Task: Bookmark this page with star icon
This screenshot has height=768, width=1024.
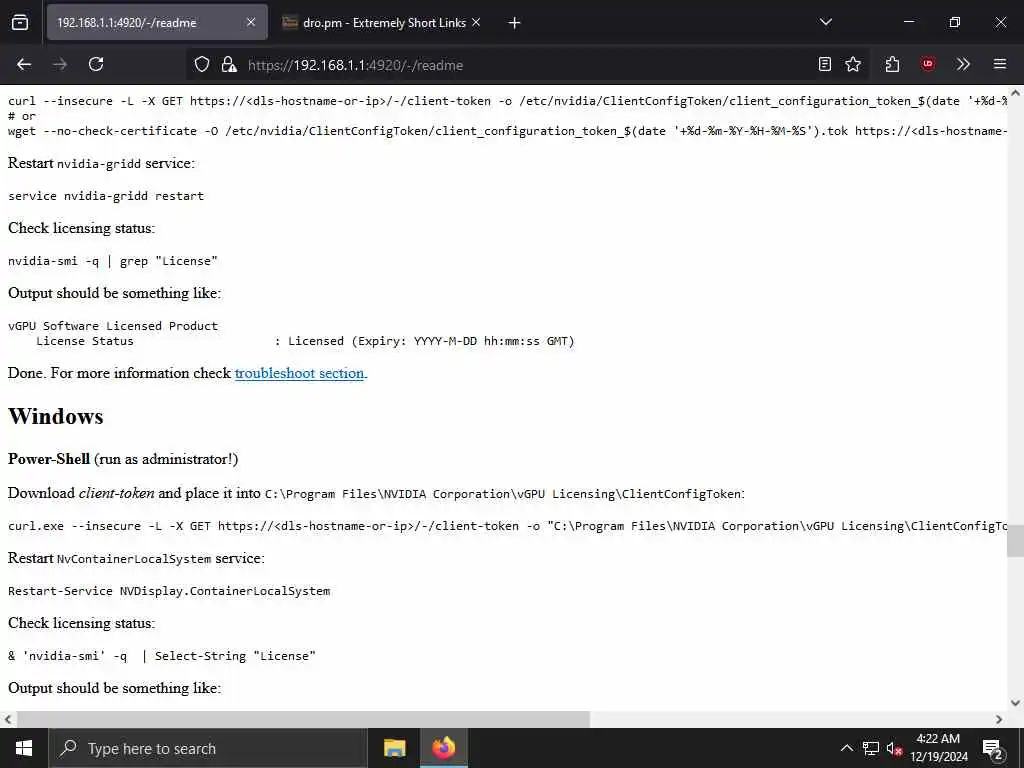Action: coord(853,64)
